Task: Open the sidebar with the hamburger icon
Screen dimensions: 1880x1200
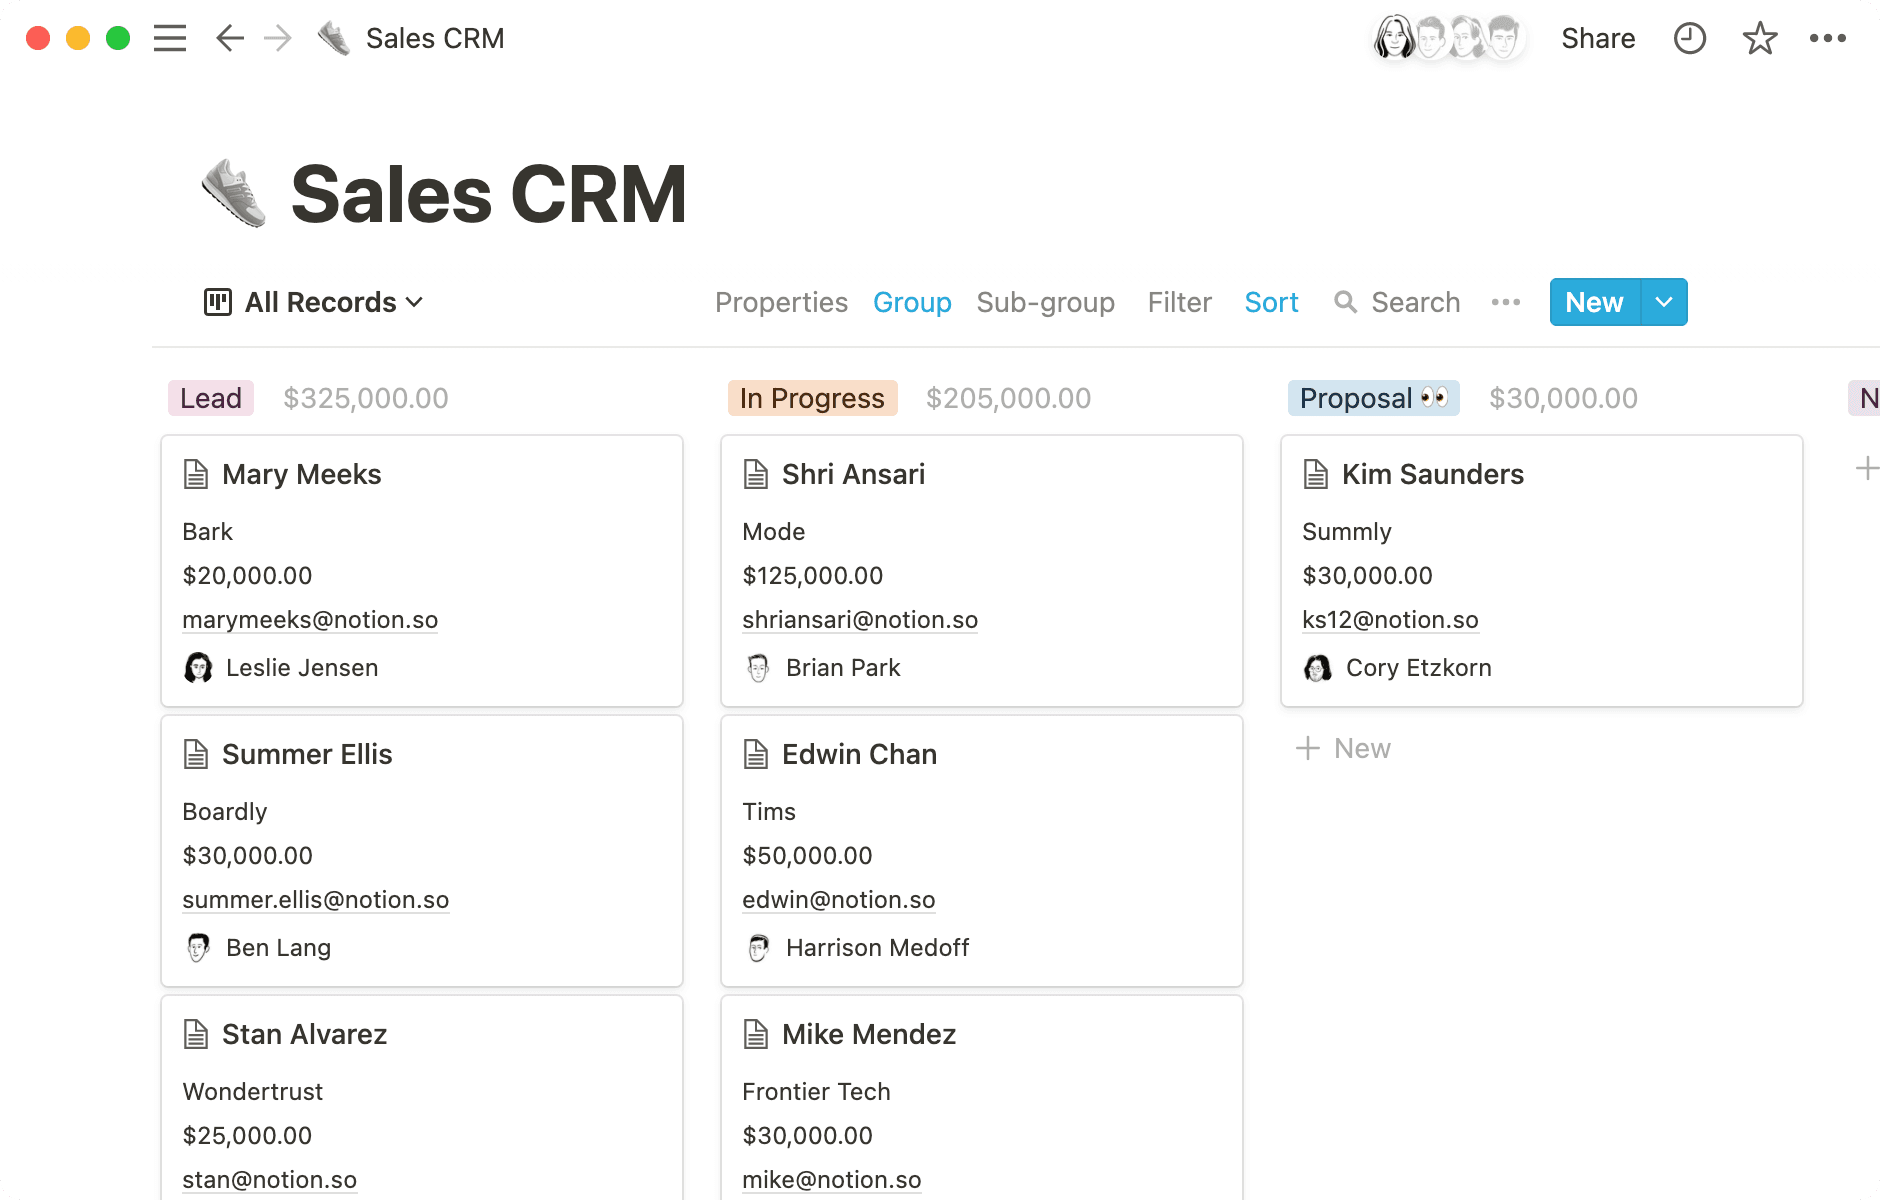Action: [x=170, y=38]
